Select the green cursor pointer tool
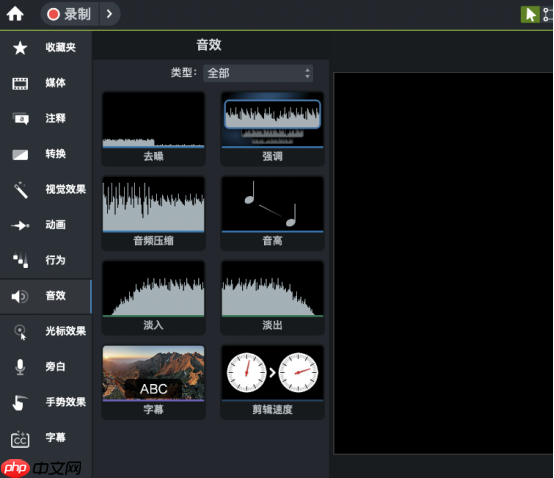 (530, 14)
